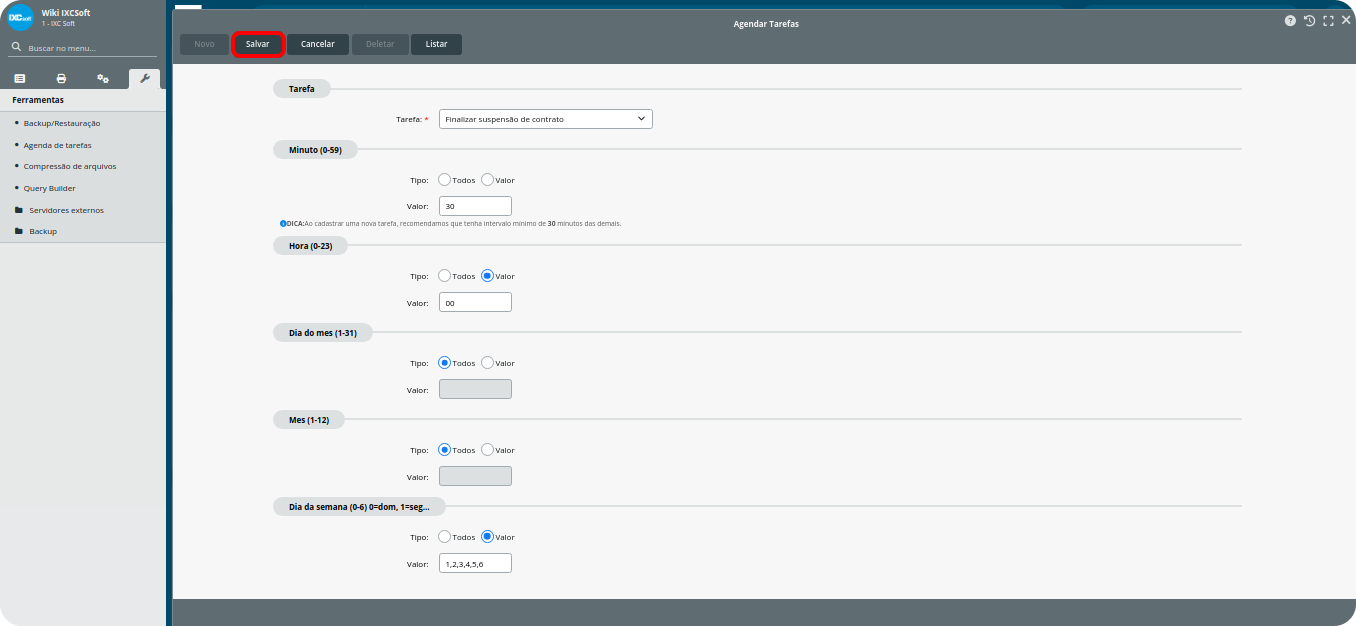
Task: Expand the Backup folder in the sidebar
Action: point(43,231)
